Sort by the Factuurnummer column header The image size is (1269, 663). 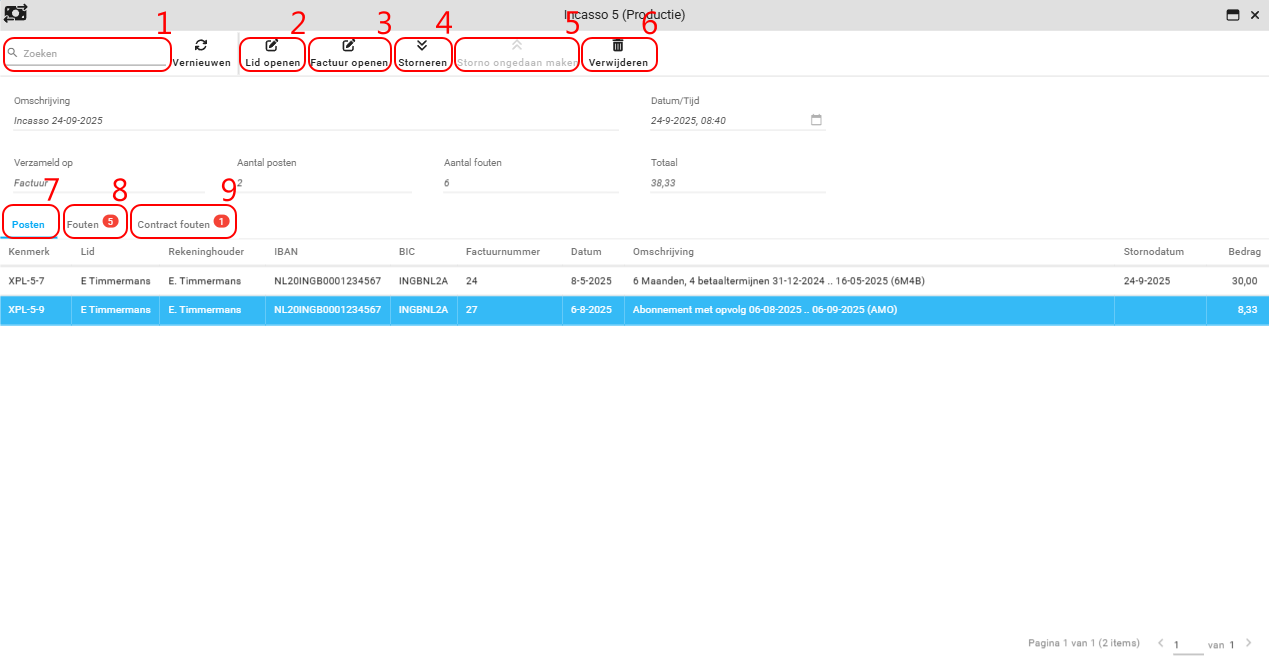pos(499,252)
